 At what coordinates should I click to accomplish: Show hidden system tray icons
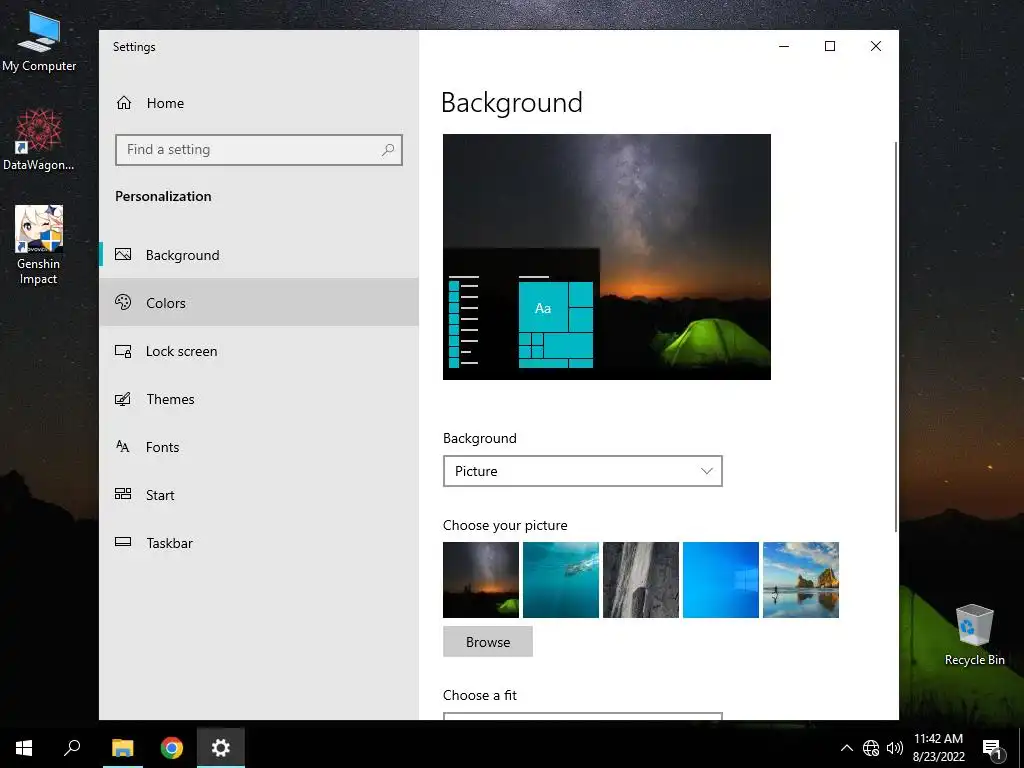[846, 748]
